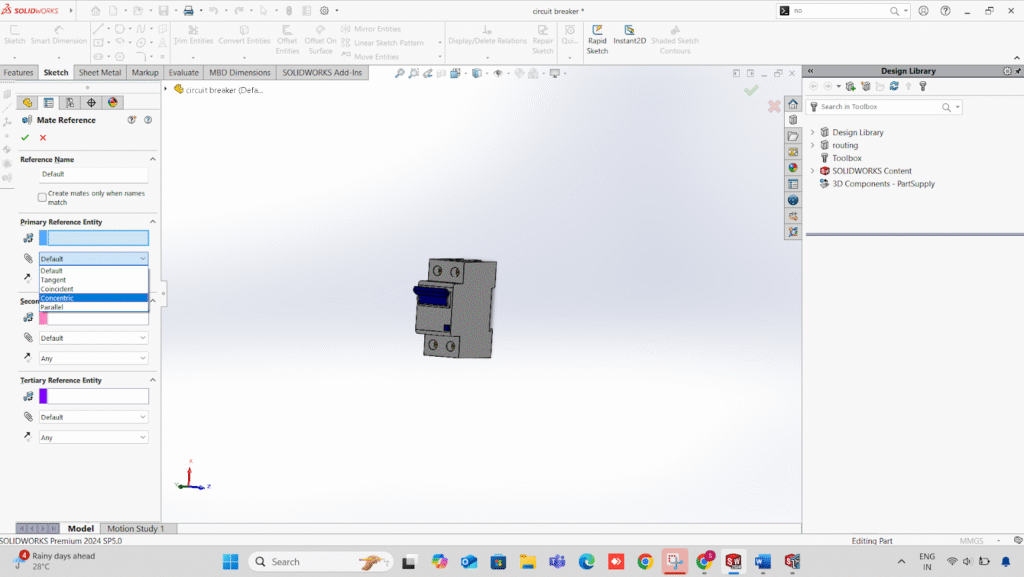Cancel Mate Reference with the red X

point(43,137)
